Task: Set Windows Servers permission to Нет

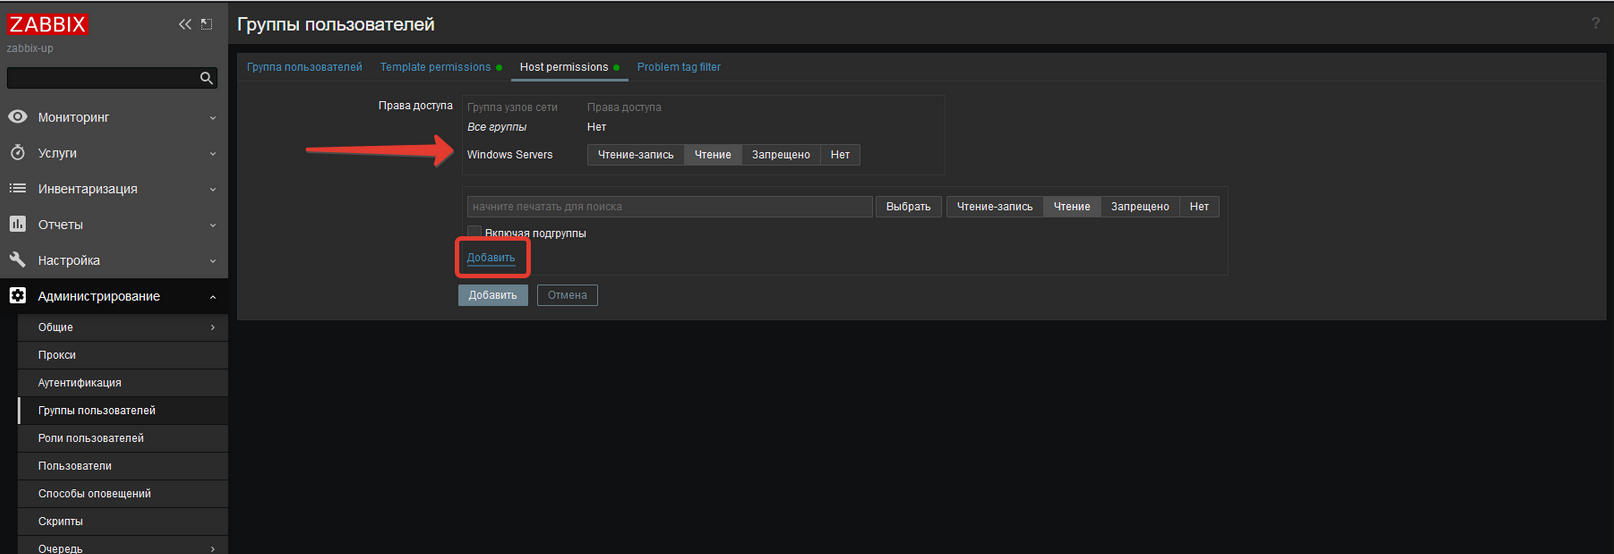Action: pyautogui.click(x=840, y=155)
